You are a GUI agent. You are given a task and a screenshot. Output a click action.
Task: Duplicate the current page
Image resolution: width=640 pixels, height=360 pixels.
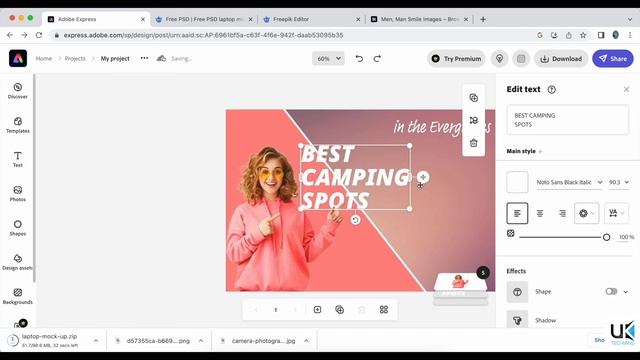point(339,309)
